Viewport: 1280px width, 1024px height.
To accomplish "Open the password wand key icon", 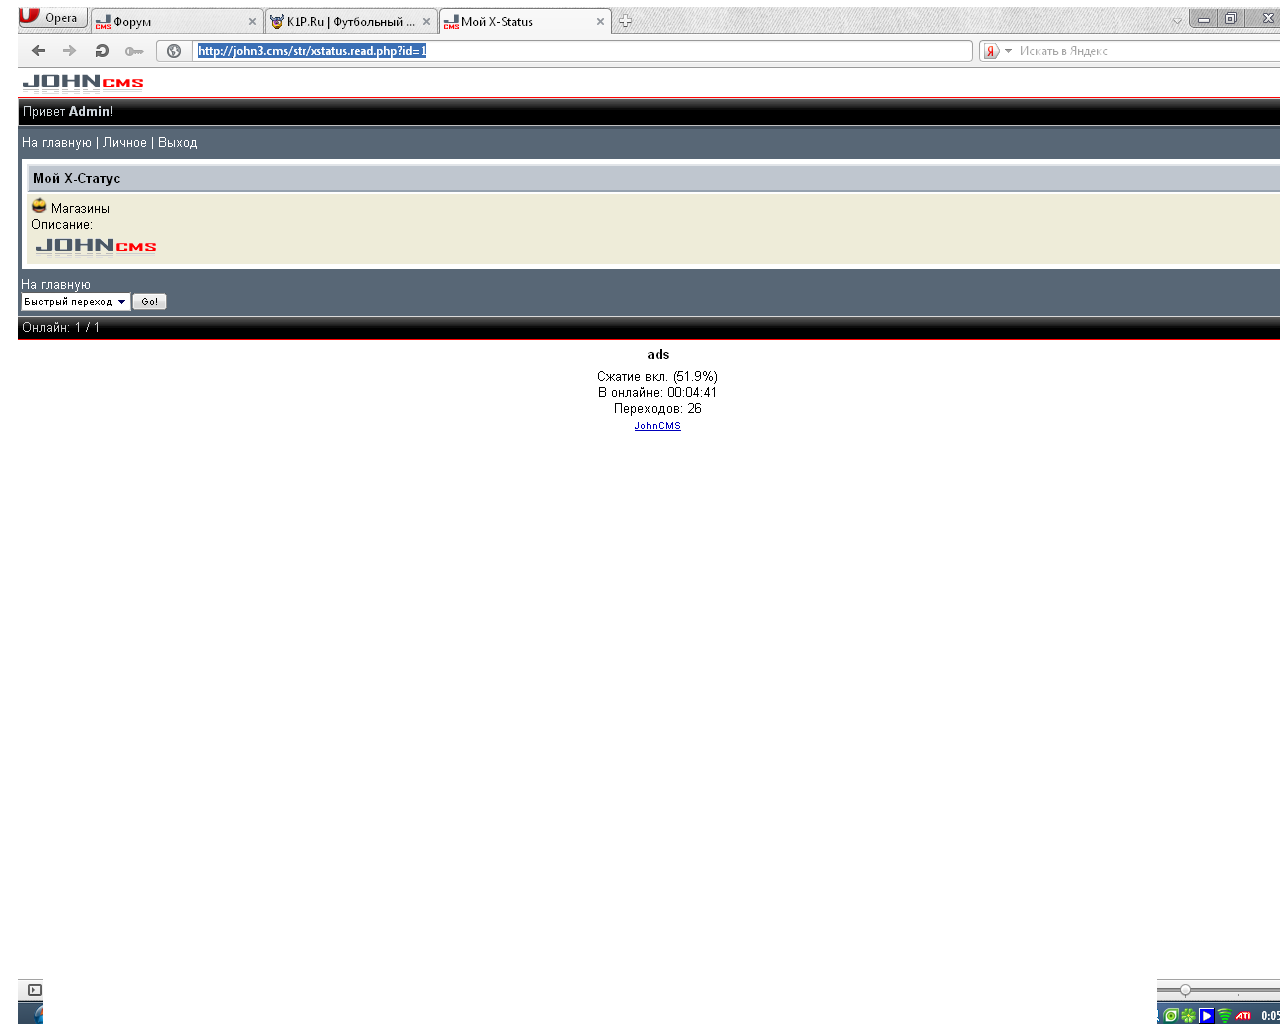I will [134, 51].
